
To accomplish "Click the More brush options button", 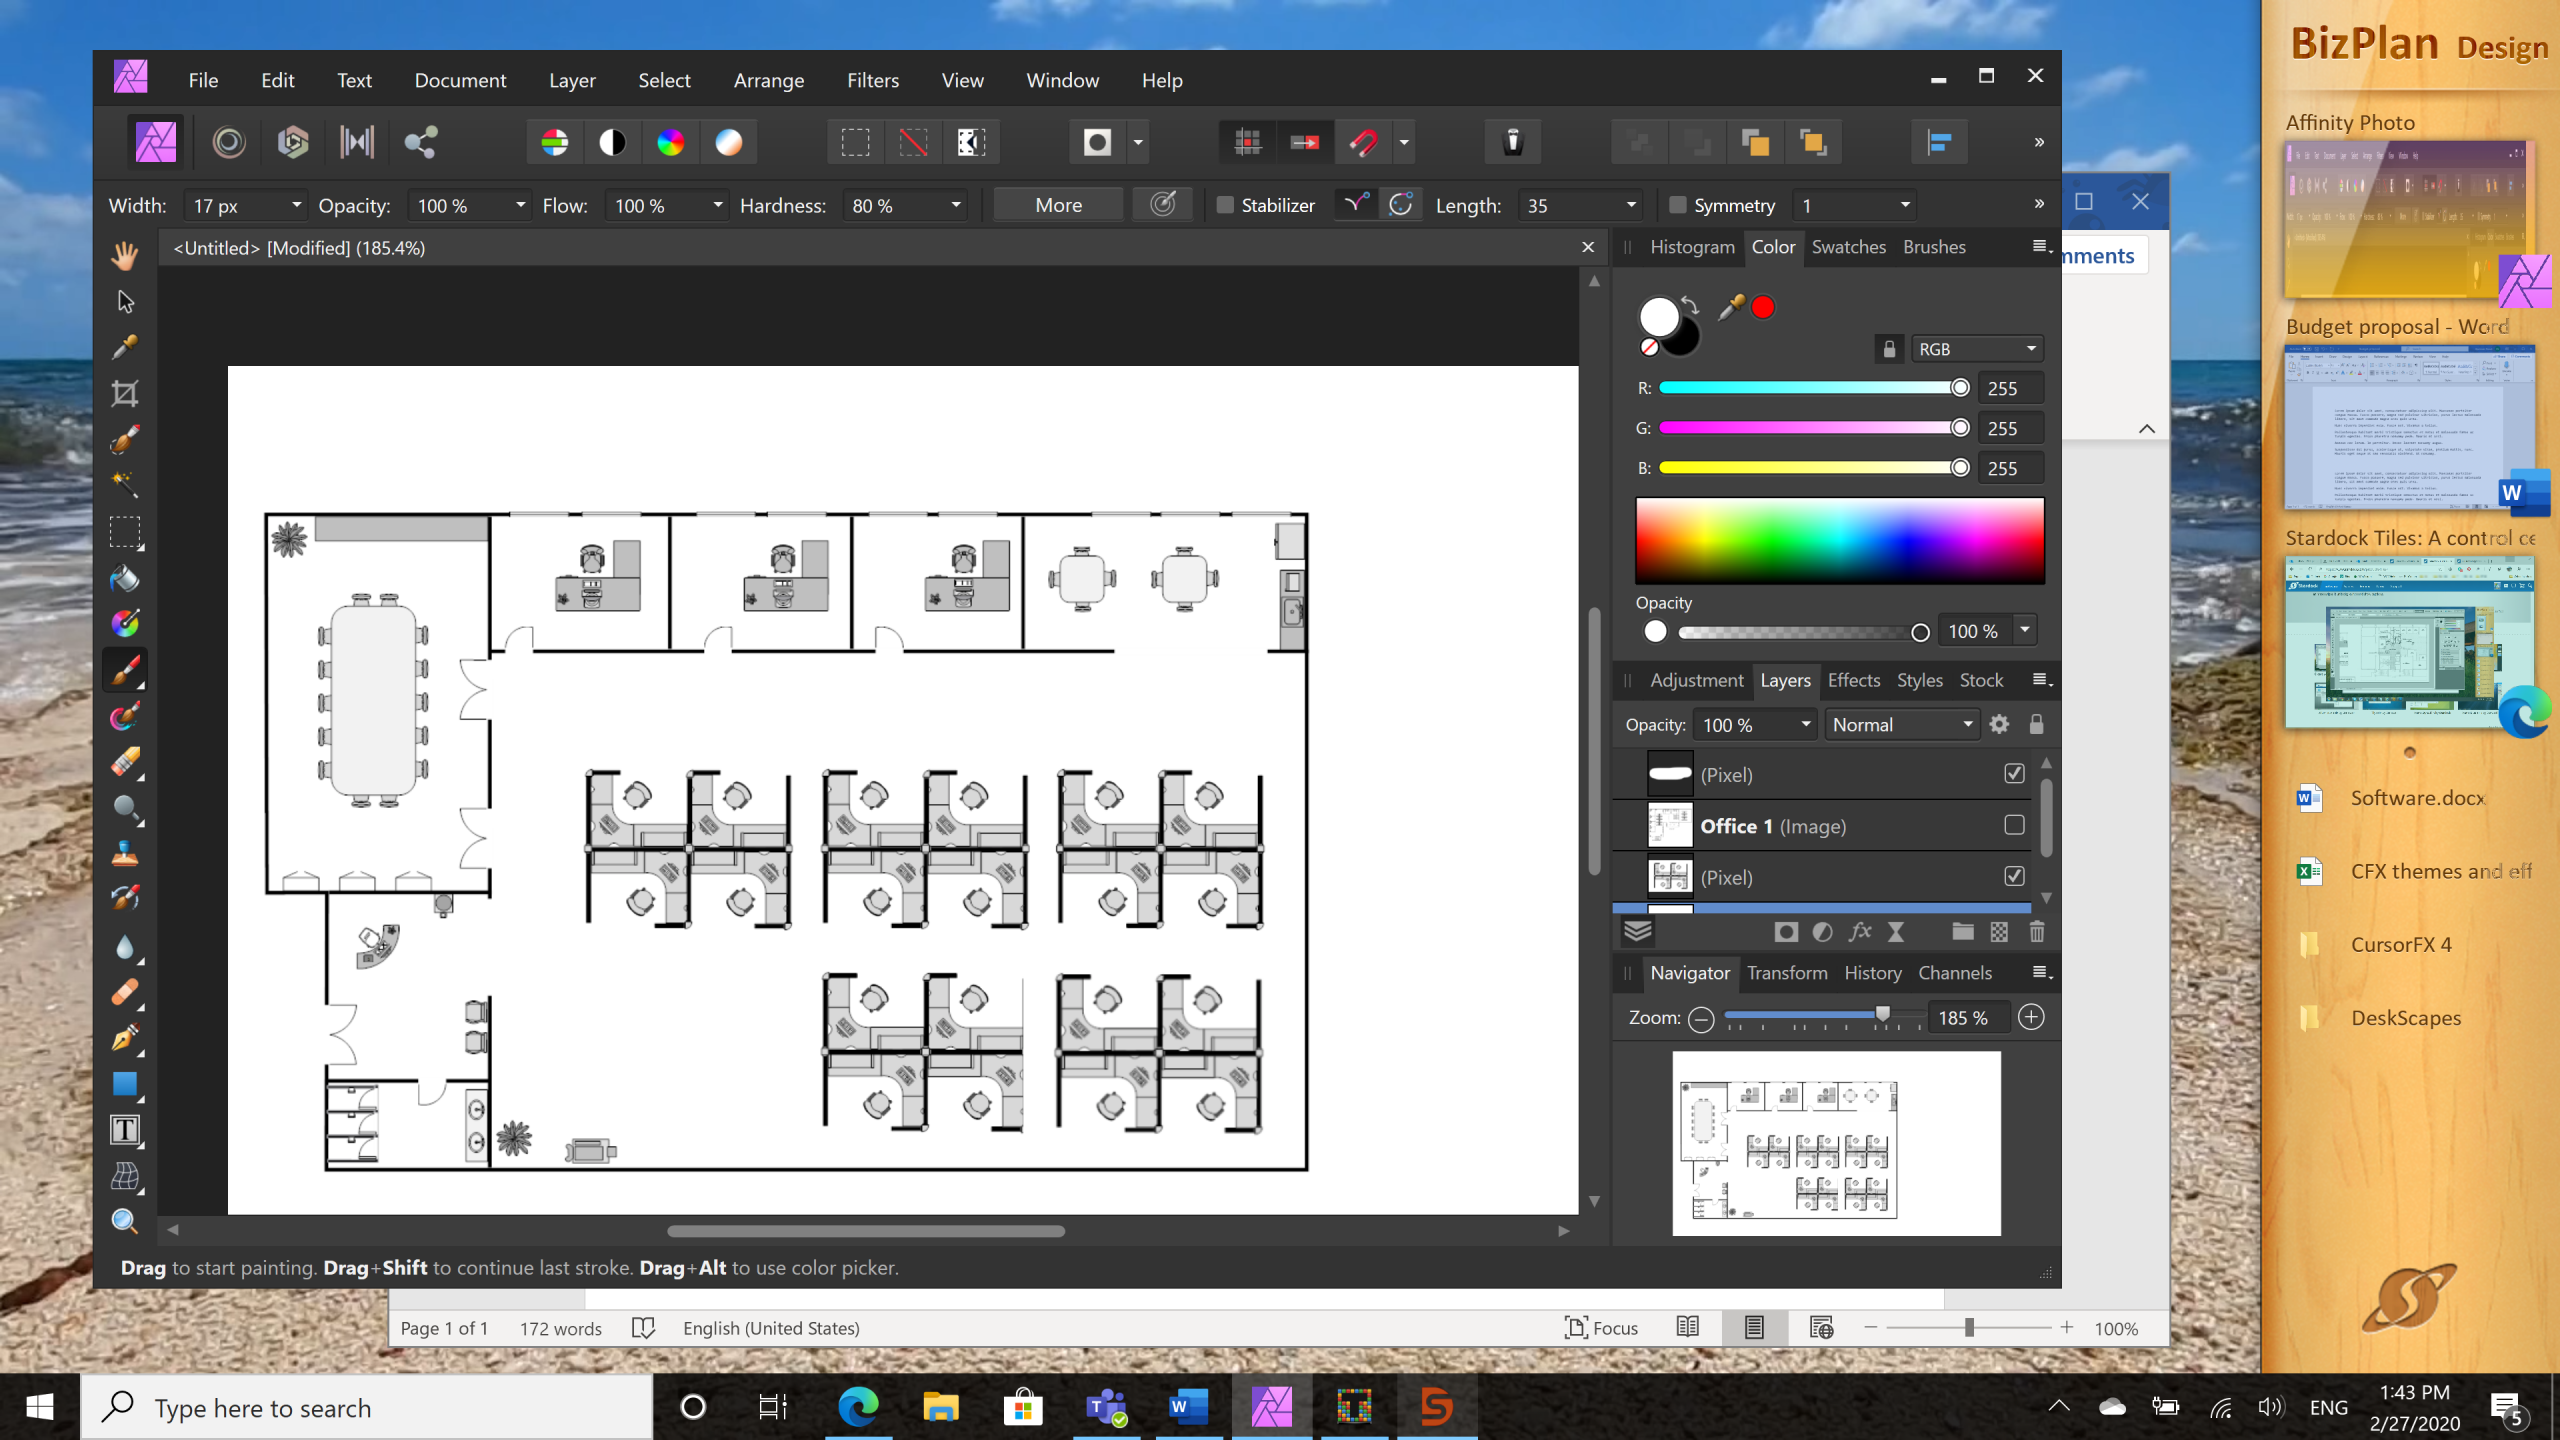I will [x=1058, y=205].
